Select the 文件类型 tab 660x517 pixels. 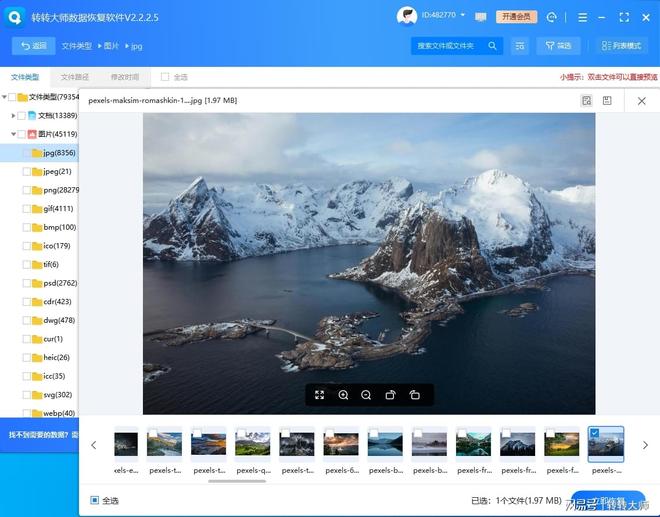tap(25, 77)
